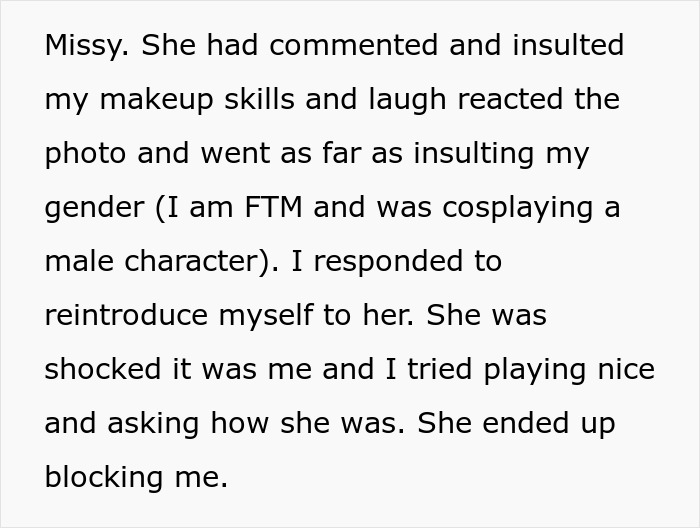700x528 pixels.
Task: Click the words "playing nice"
Action: 569,370
